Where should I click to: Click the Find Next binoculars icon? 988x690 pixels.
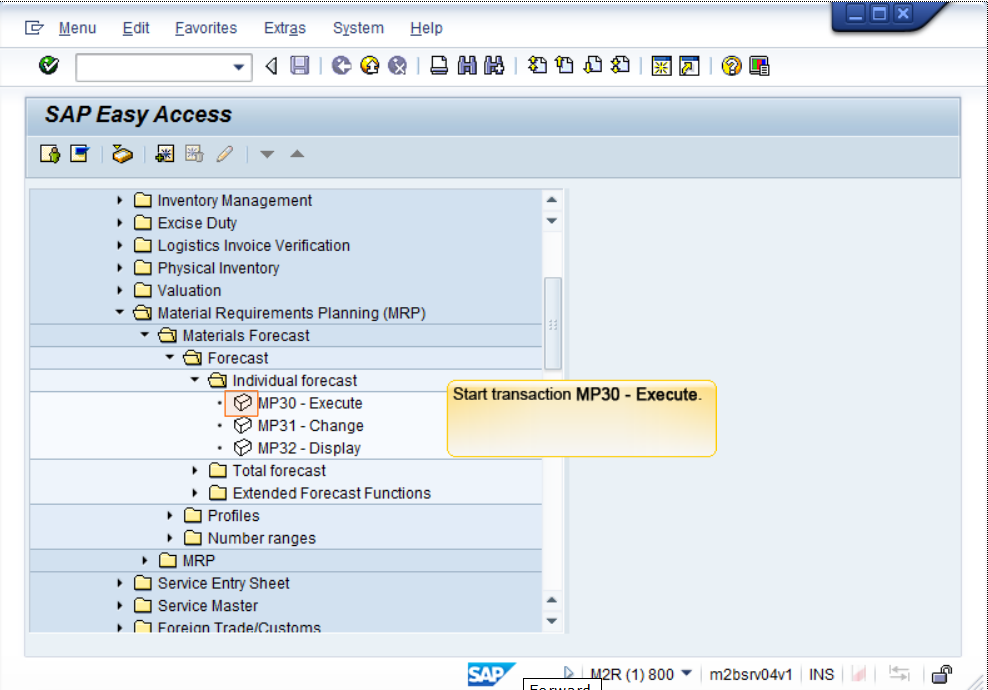(495, 66)
